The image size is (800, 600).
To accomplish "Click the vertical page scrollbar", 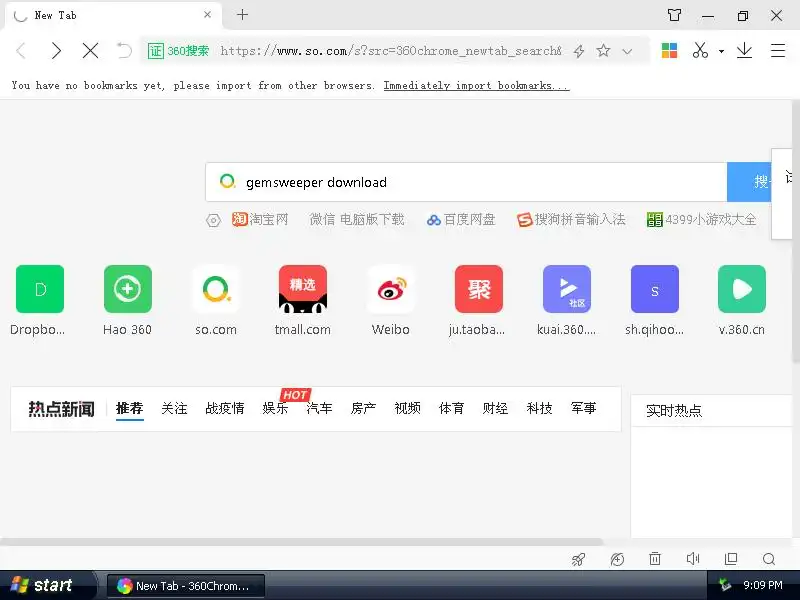I will point(796,231).
